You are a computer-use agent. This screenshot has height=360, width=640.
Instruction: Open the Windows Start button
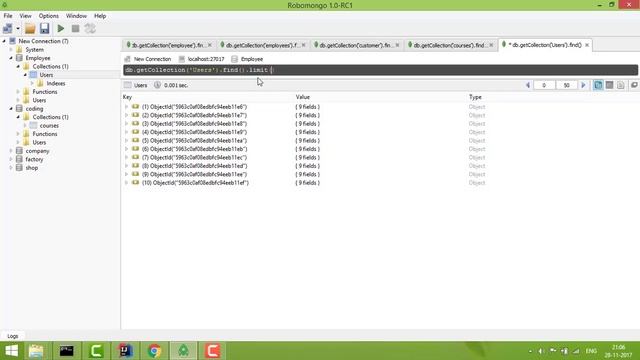[x=11, y=351]
